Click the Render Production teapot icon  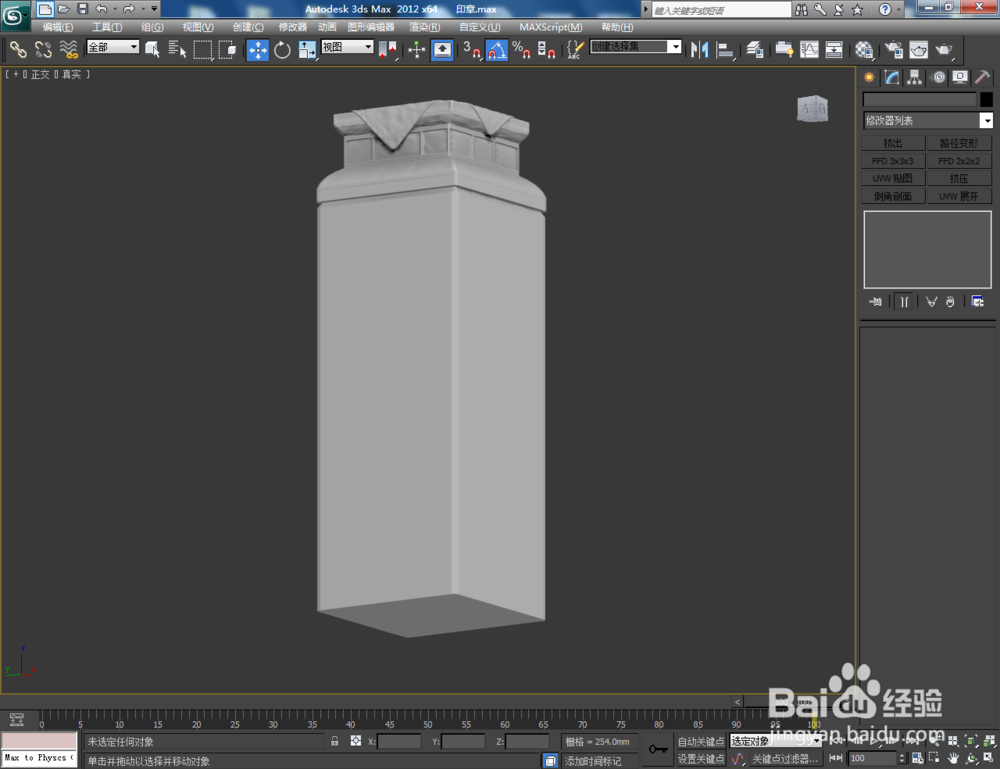point(944,50)
